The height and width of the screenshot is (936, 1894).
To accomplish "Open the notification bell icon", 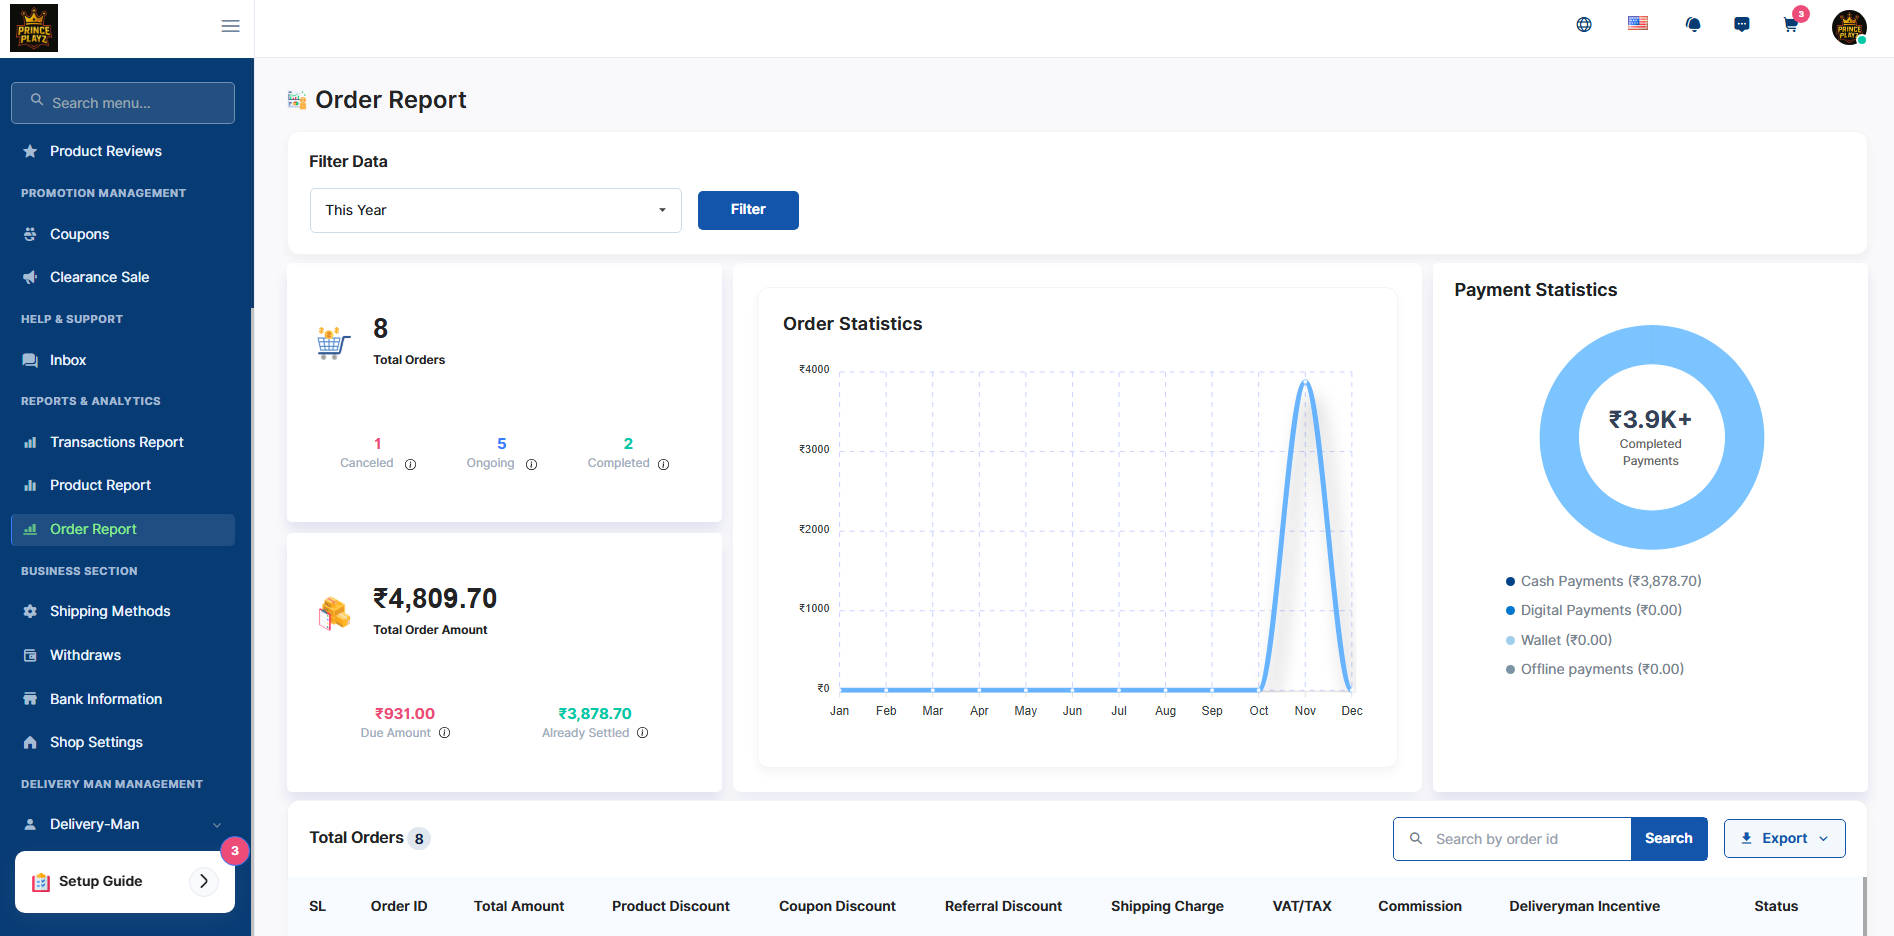I will coord(1693,25).
